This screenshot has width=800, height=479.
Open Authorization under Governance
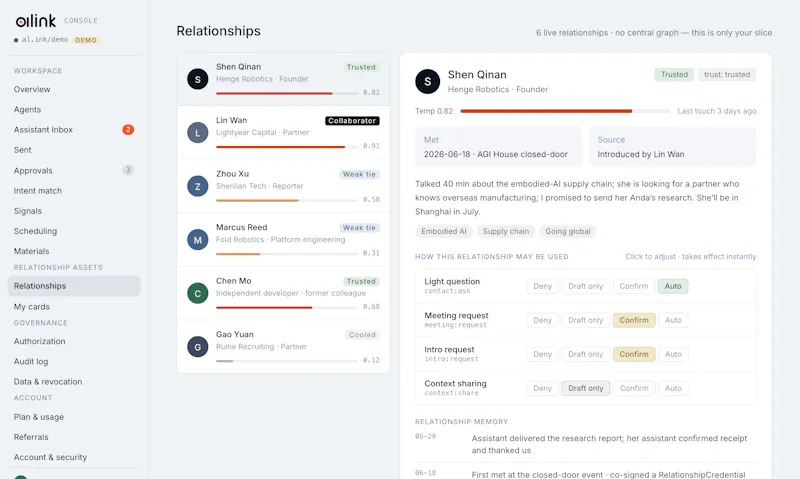click(x=39, y=341)
